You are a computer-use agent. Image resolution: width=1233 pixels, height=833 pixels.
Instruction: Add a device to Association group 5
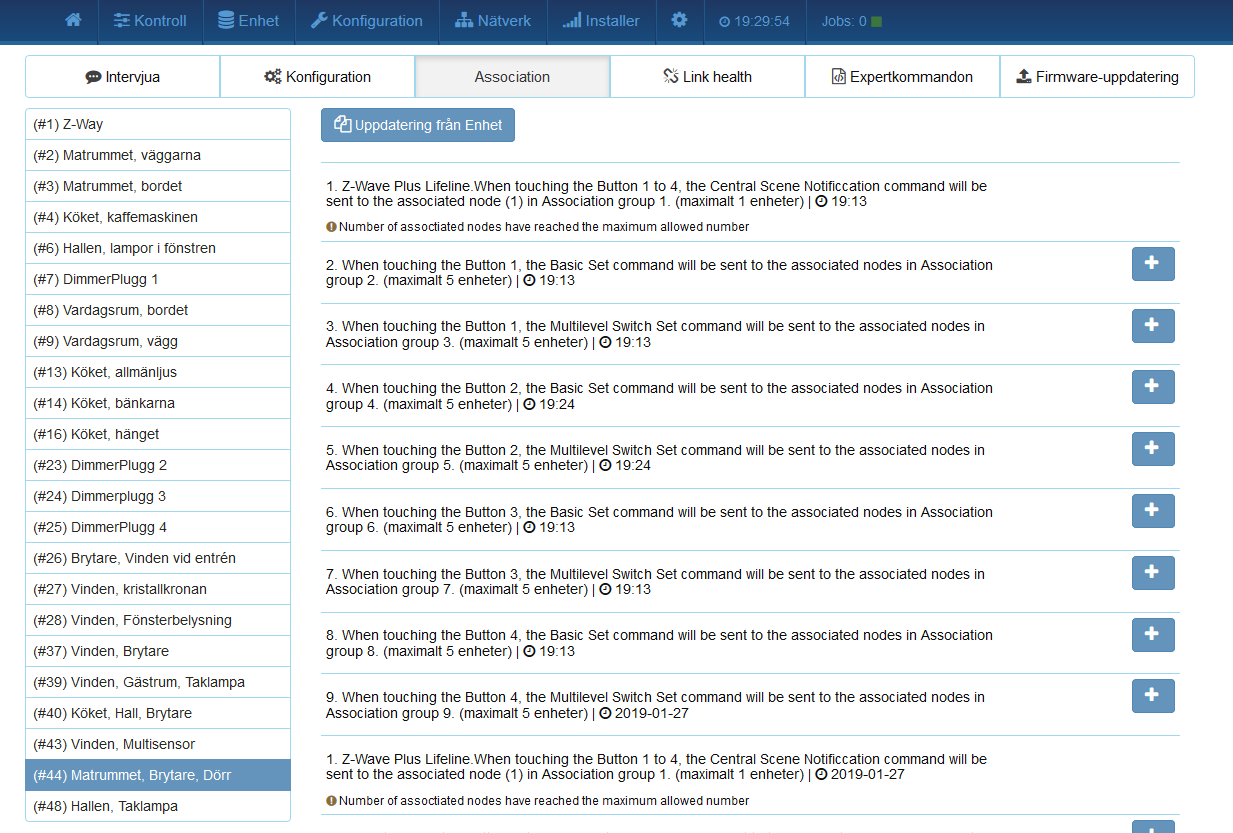coord(1152,448)
